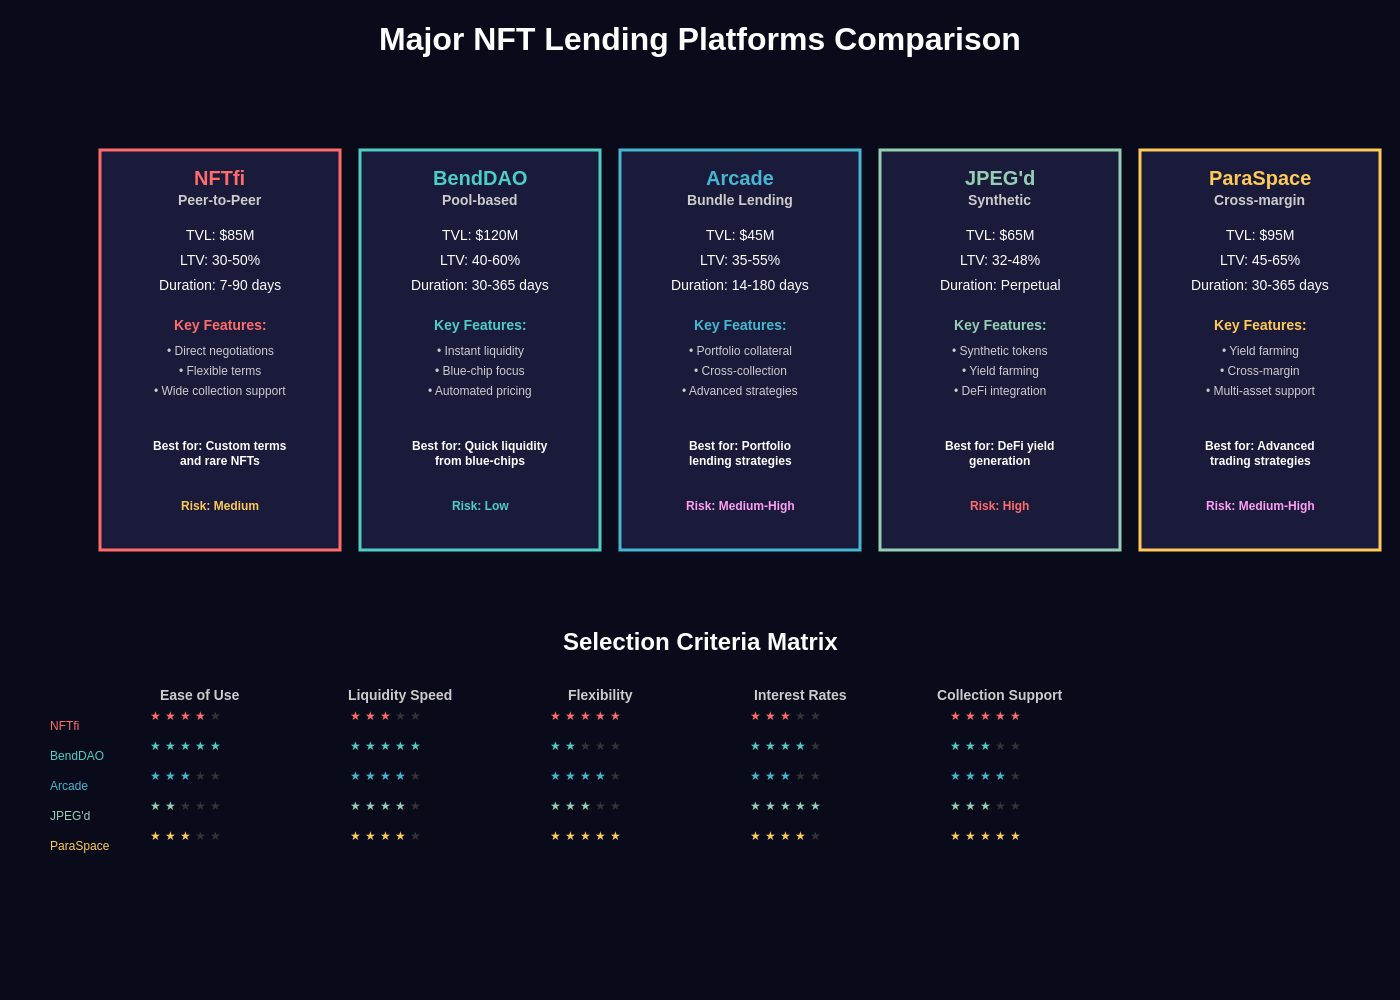1400x1000 pixels.
Task: Click 'TVL: $85M' in the NFTfi card
Action: pyautogui.click(x=220, y=235)
